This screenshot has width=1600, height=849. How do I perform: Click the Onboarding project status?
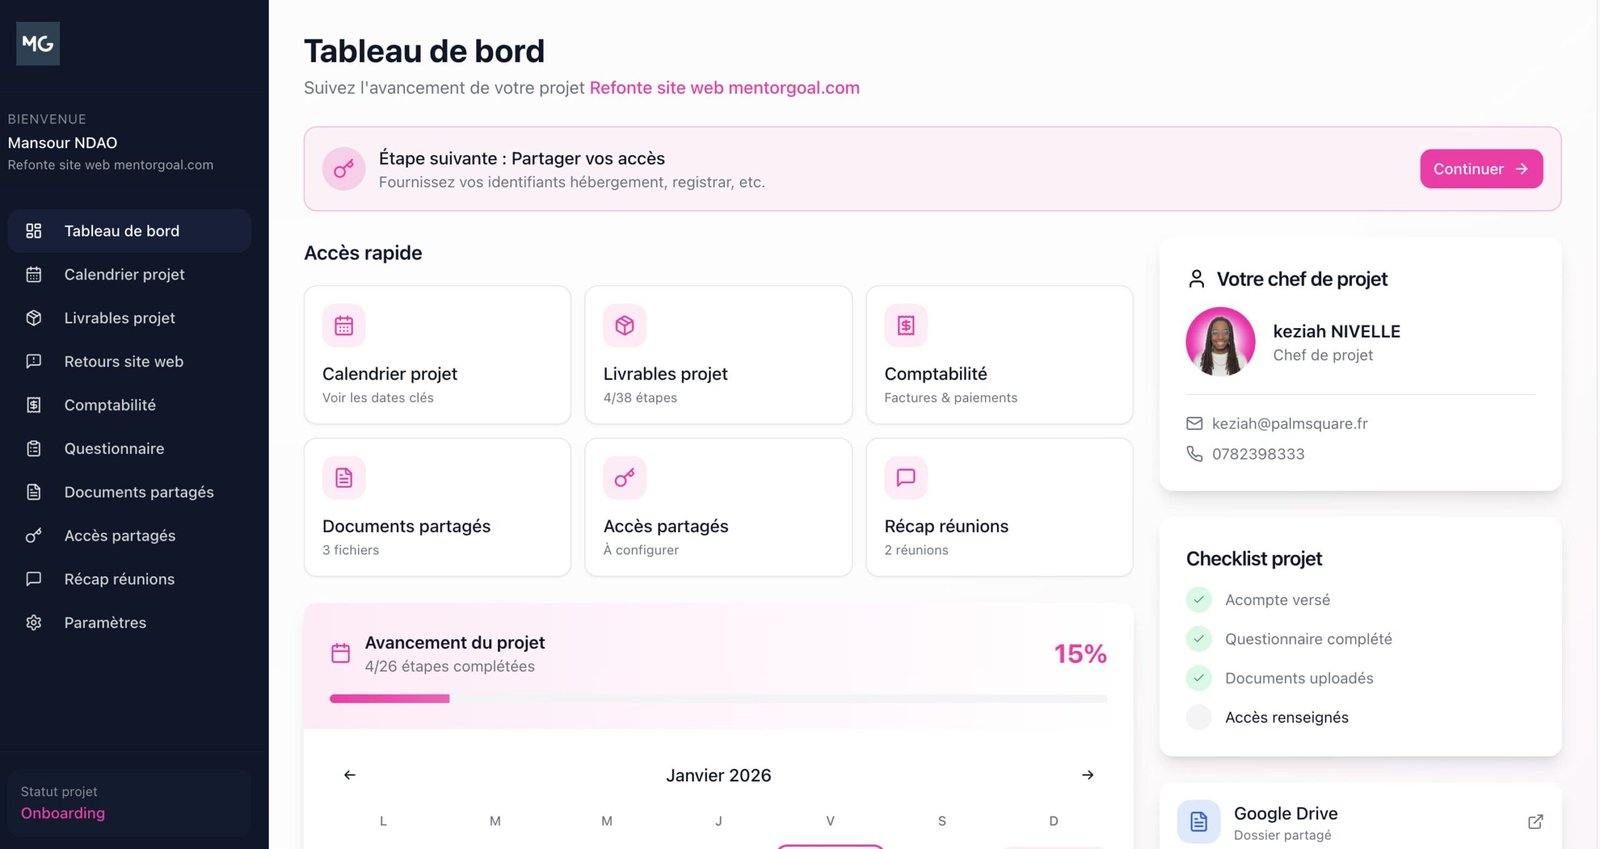[x=63, y=813]
